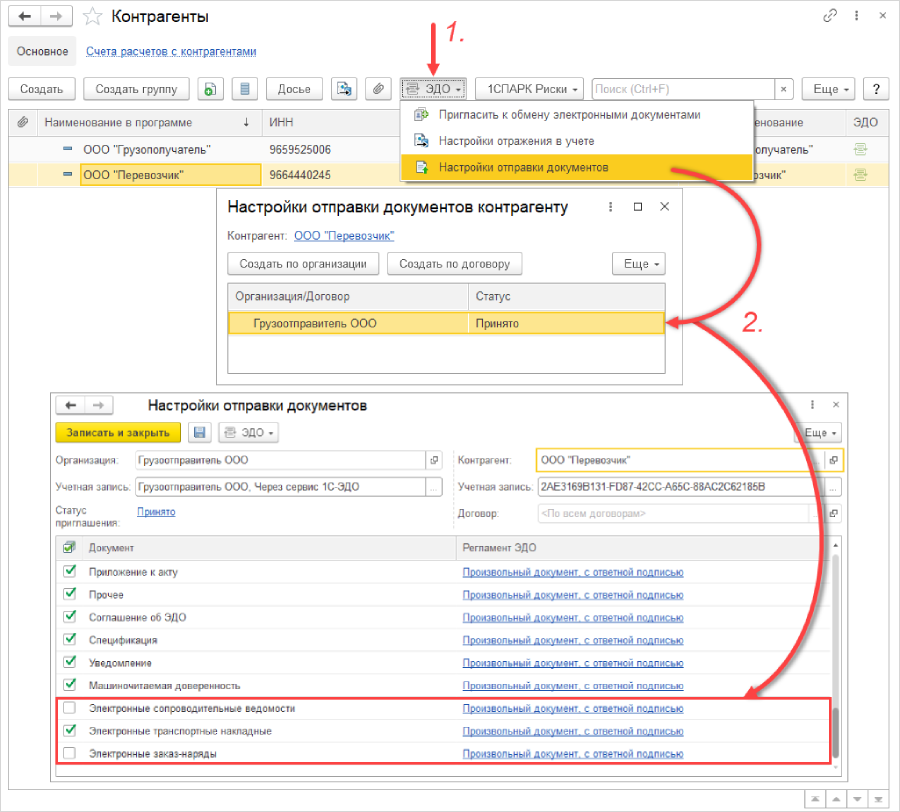Click the list view icon beside Досье
The height and width of the screenshot is (812, 900).
tap(245, 89)
